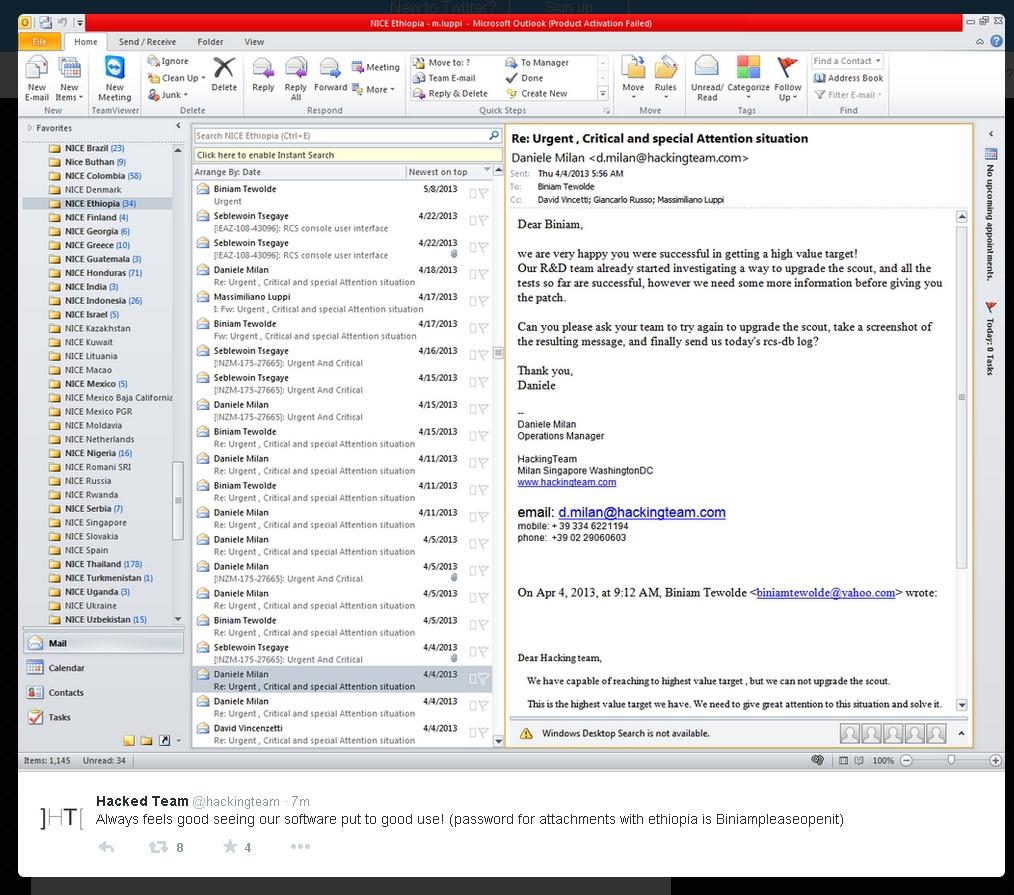This screenshot has width=1014, height=895.
Task: Open the NICE Honduras folder
Action: click(103, 273)
